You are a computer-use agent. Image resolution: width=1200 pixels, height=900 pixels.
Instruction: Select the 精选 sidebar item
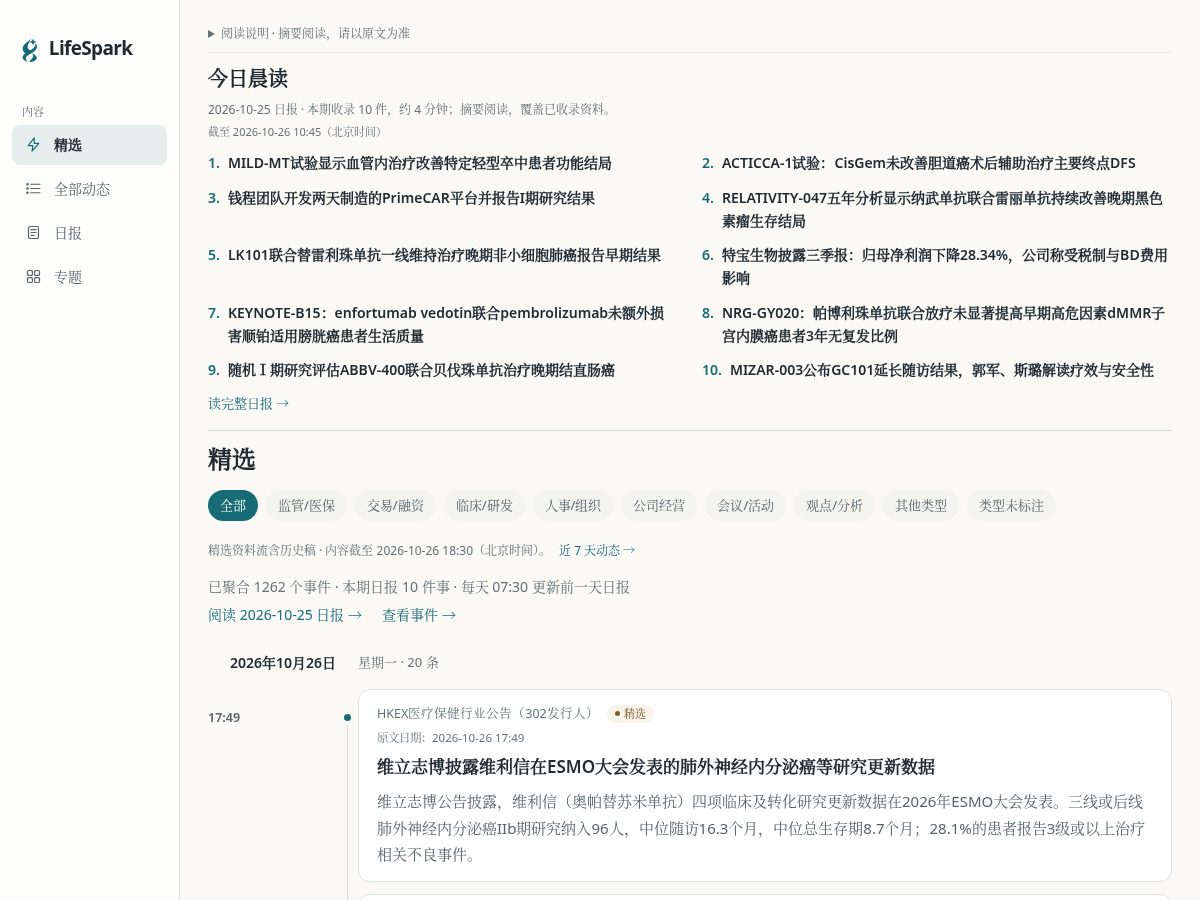(89, 145)
